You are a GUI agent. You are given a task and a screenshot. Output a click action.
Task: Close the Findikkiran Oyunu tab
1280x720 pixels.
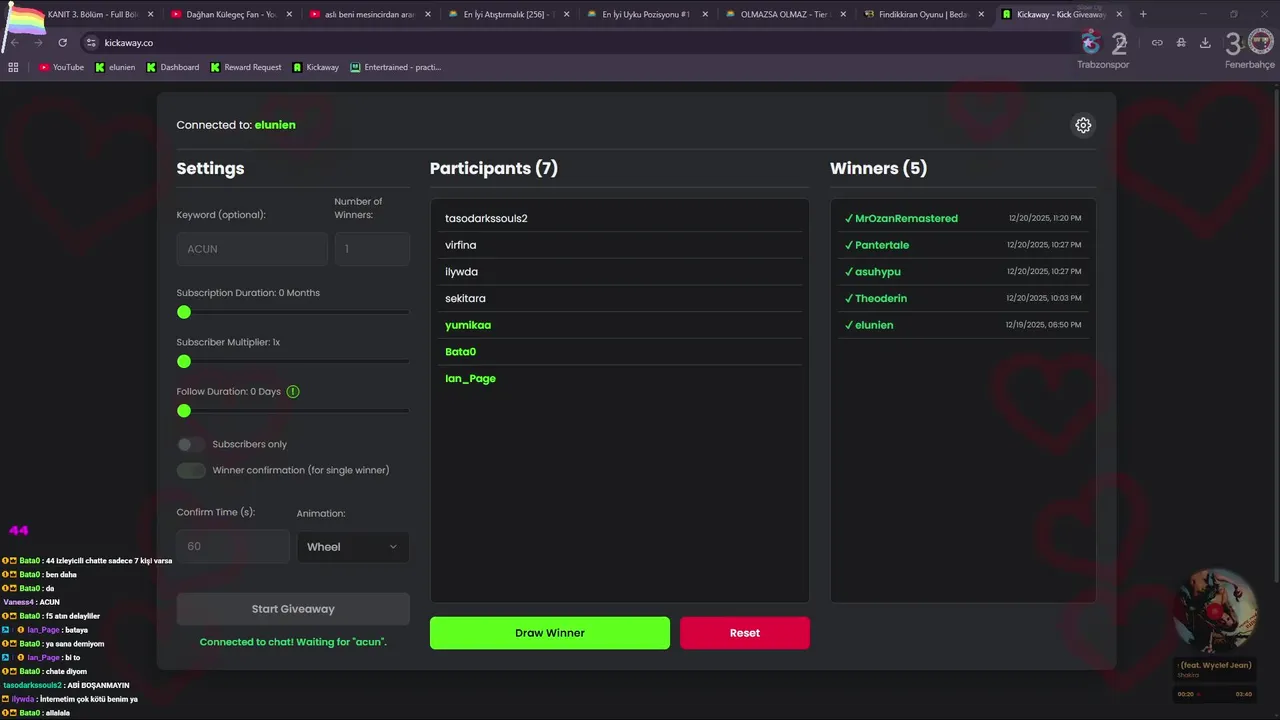tap(981, 14)
